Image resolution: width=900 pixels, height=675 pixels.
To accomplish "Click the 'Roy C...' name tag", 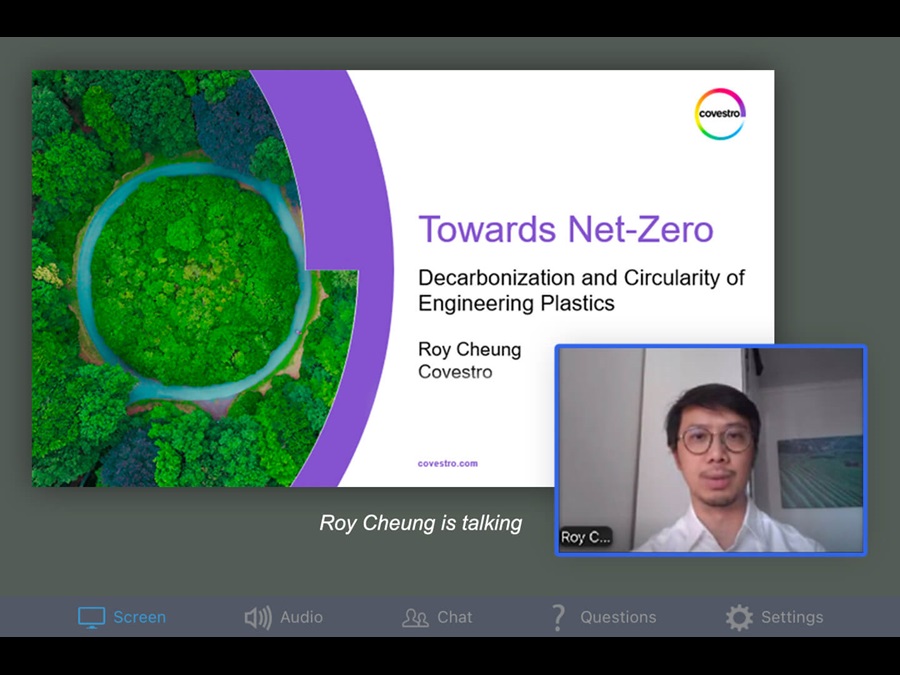I will [585, 537].
